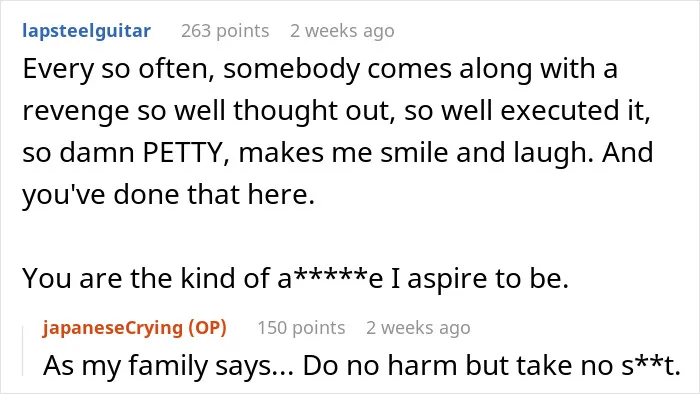Open timestamp permalink on lapsteelguitar's comment
The width and height of the screenshot is (700, 394).
point(342,31)
